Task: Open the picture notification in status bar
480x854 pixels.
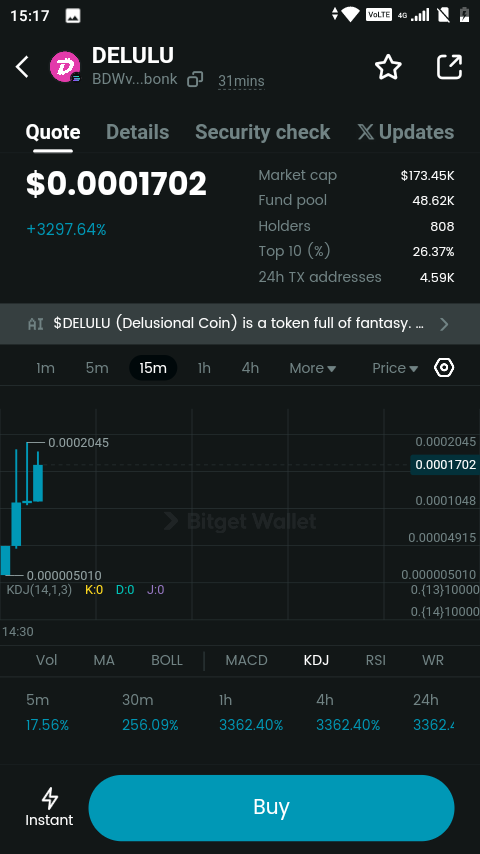Action: (73, 16)
